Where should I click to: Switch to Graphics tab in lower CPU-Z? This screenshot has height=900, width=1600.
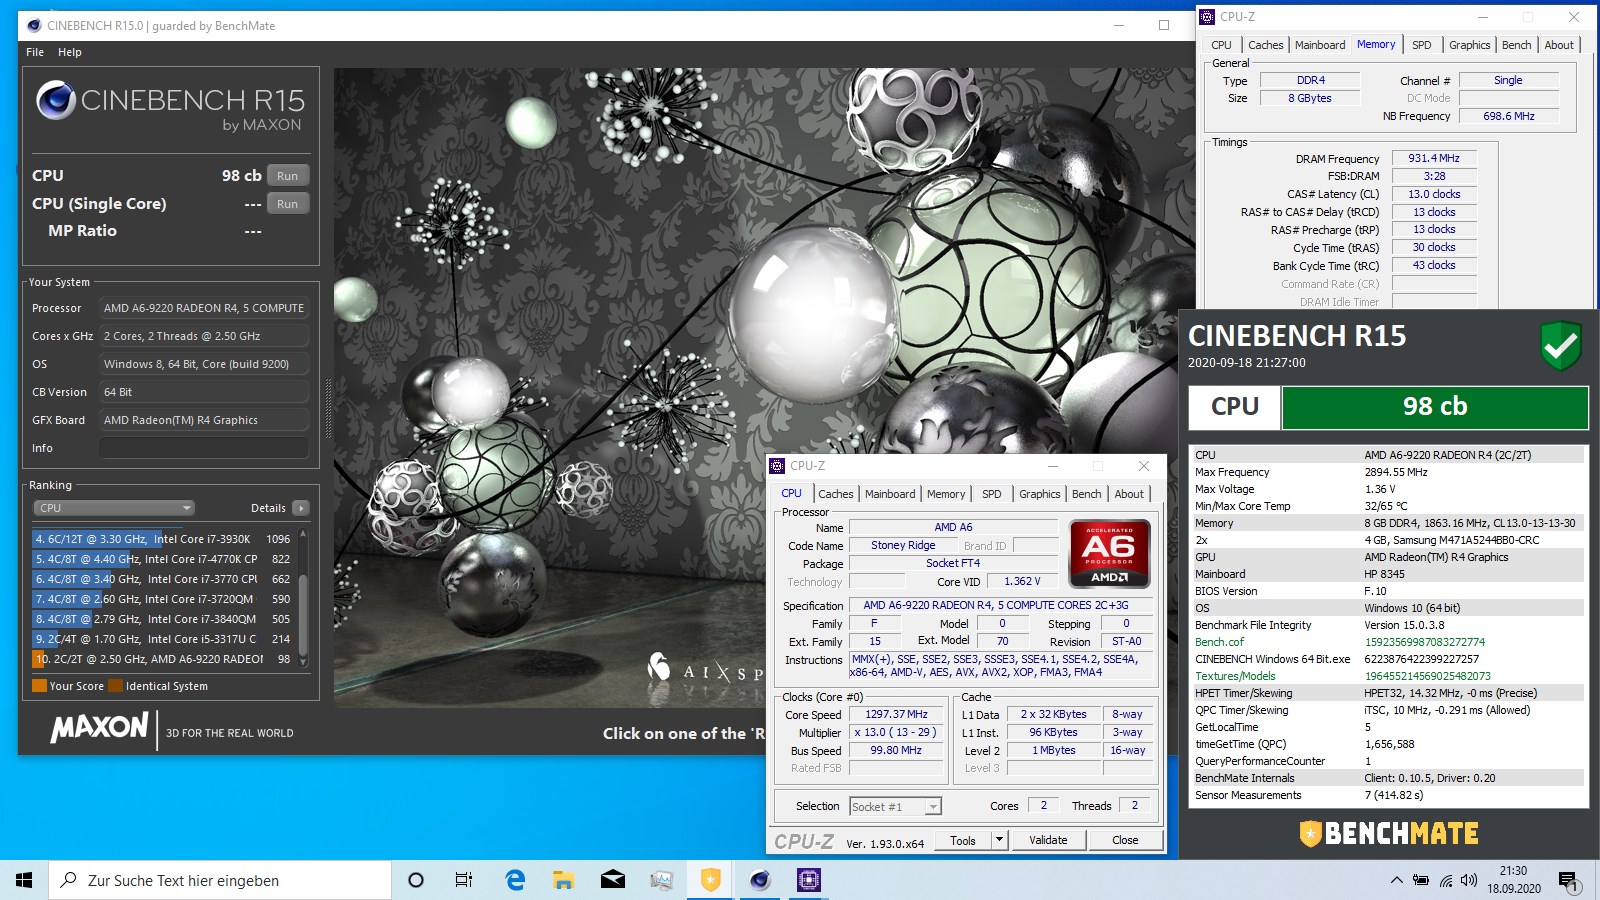tap(1040, 494)
